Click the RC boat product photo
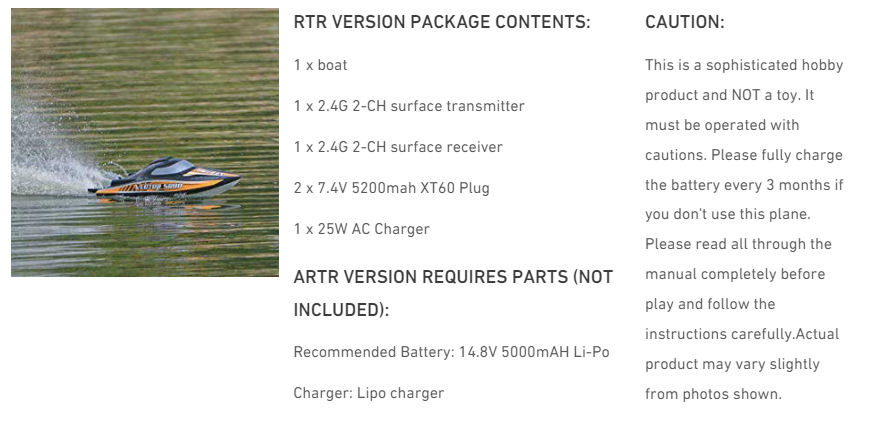886x427 pixels. (145, 142)
